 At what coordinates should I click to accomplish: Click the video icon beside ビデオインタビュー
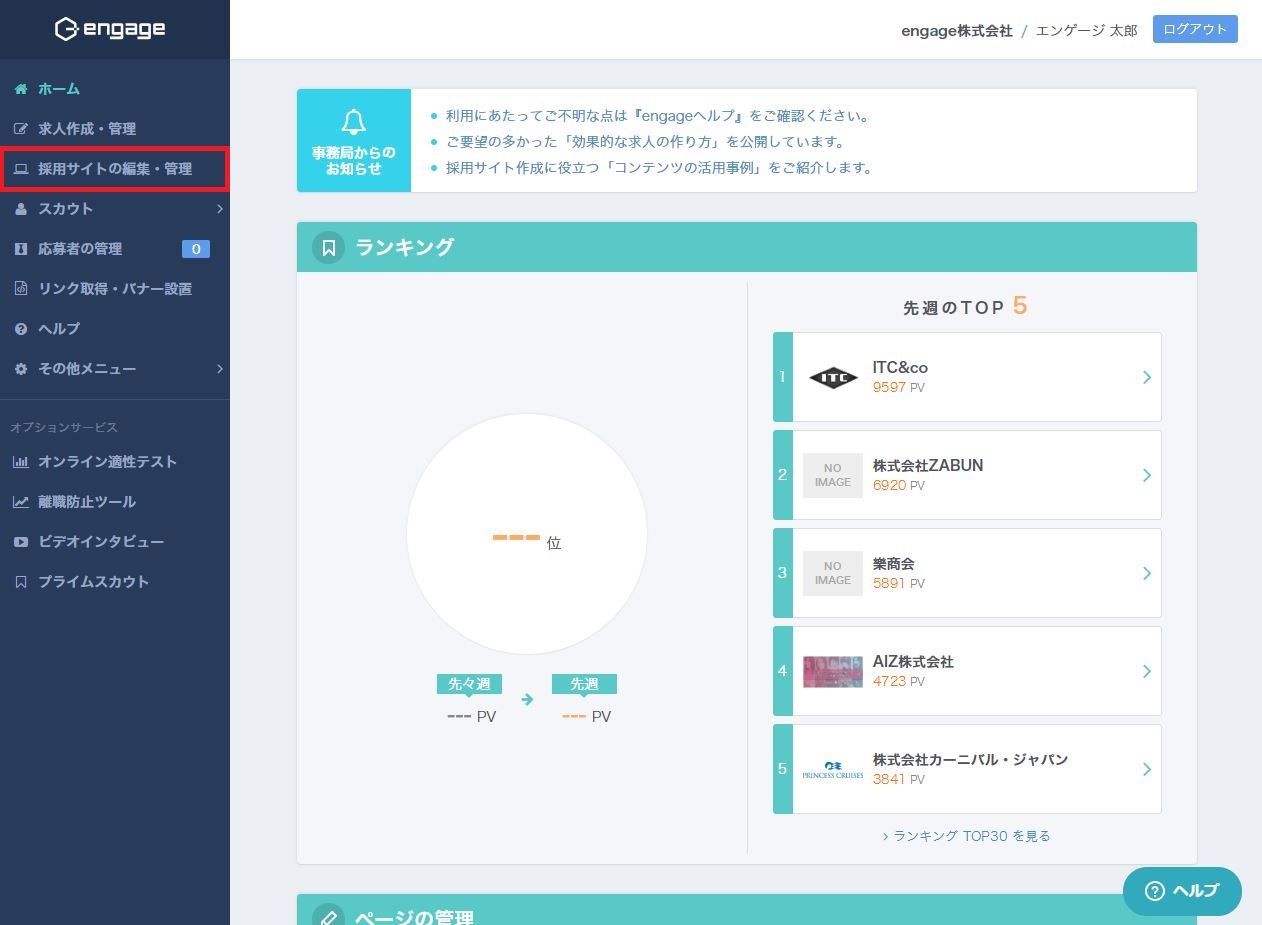pos(20,542)
